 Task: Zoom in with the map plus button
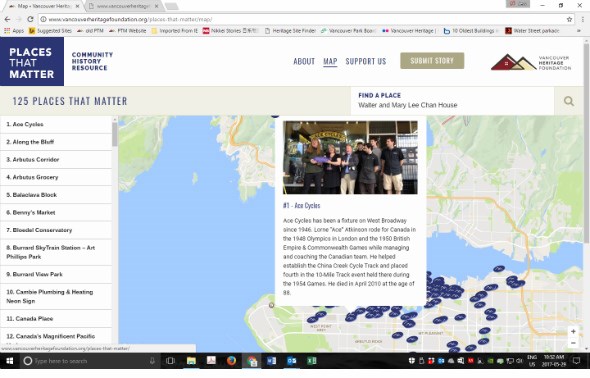click(573, 331)
